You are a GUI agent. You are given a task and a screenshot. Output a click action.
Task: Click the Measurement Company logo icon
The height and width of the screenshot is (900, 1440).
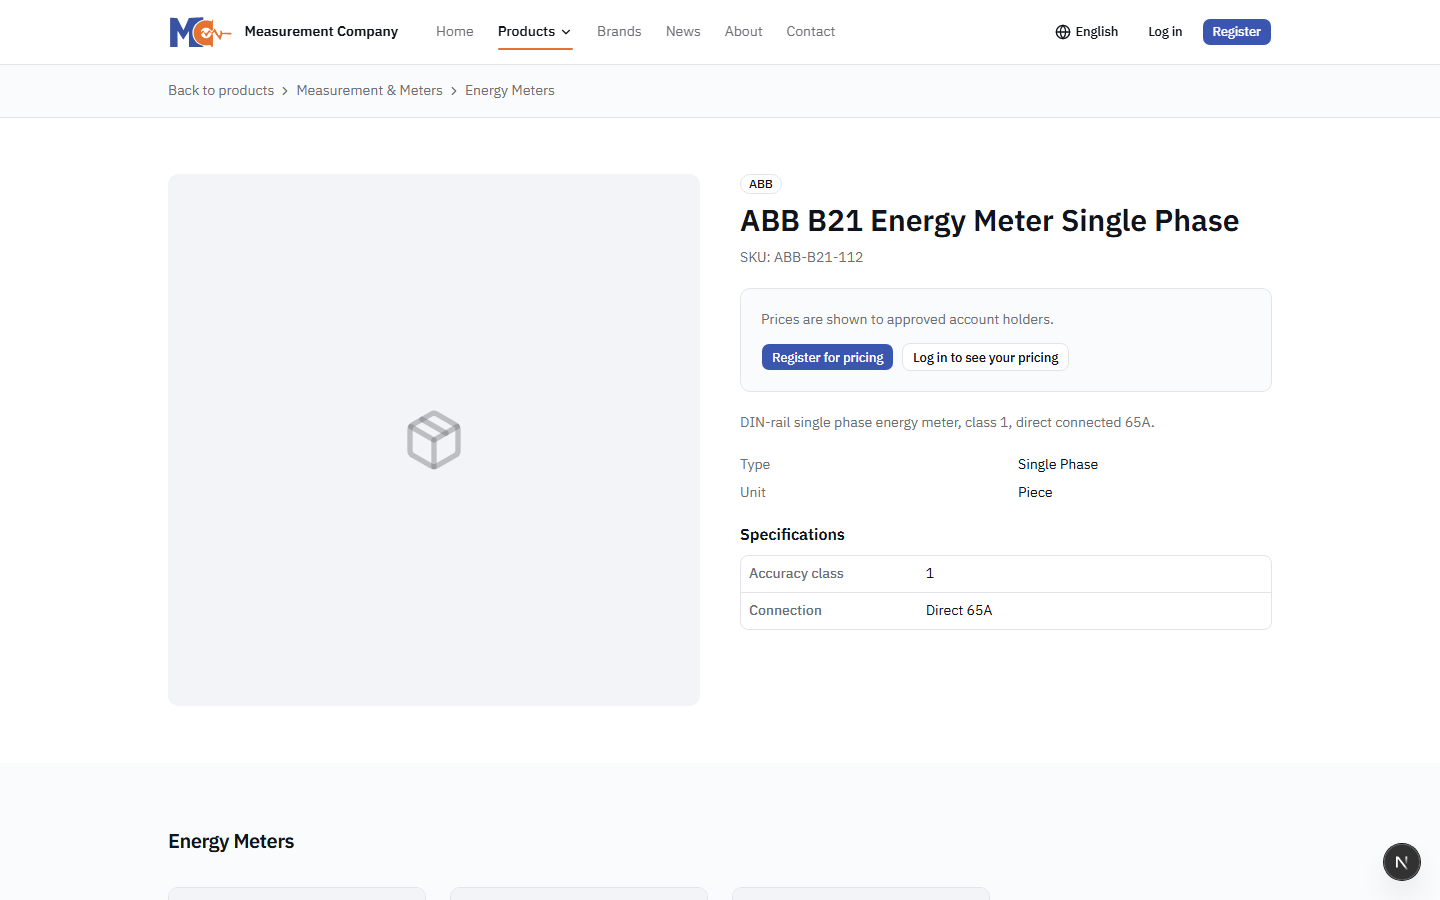point(200,32)
